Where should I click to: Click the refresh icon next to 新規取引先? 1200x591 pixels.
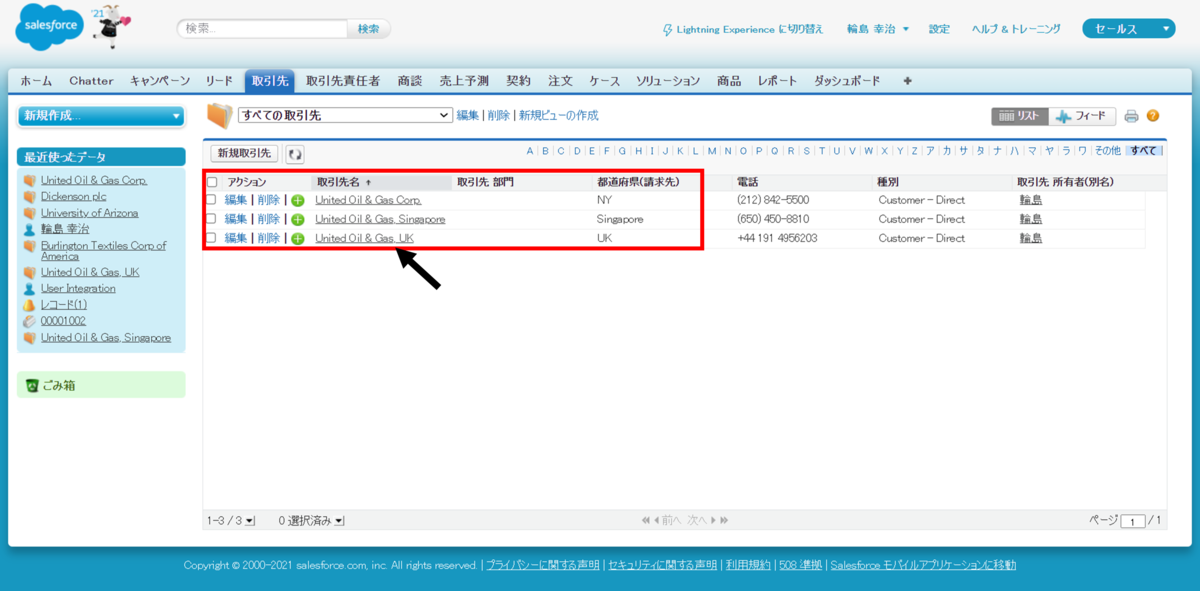(295, 154)
